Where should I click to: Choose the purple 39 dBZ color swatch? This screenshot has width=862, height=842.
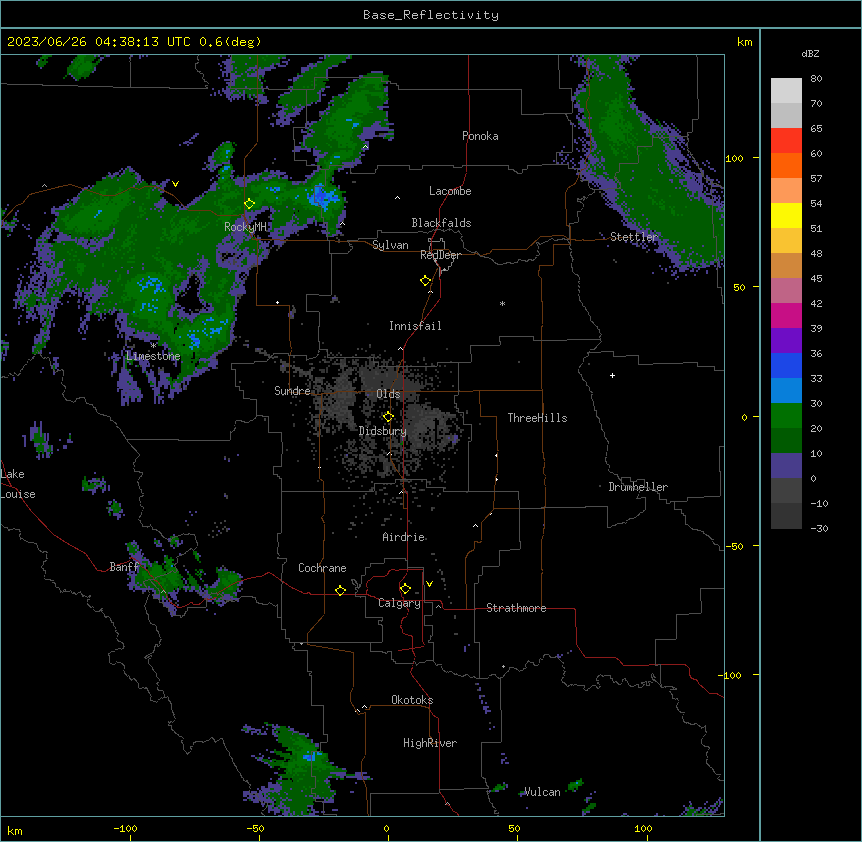click(786, 341)
